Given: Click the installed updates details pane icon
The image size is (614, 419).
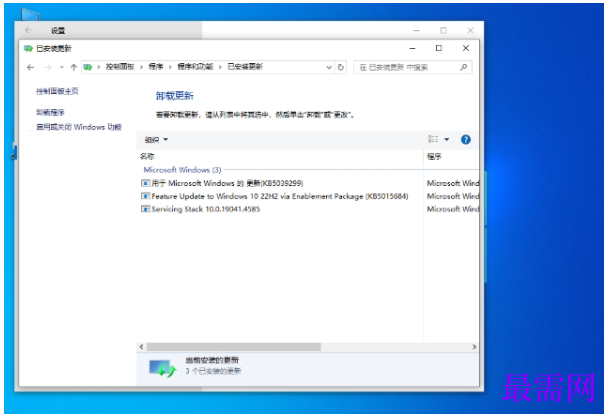Looking at the screenshot, I should [162, 368].
